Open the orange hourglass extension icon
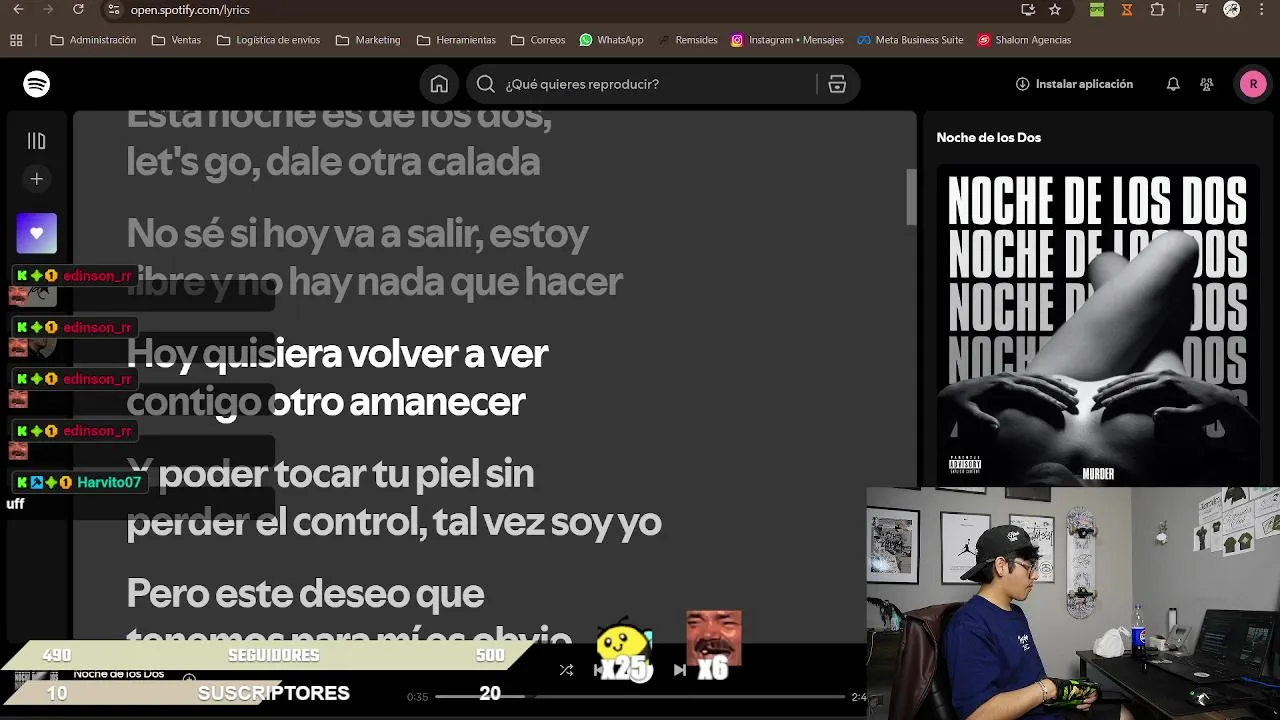Viewport: 1280px width, 720px height. [1127, 10]
